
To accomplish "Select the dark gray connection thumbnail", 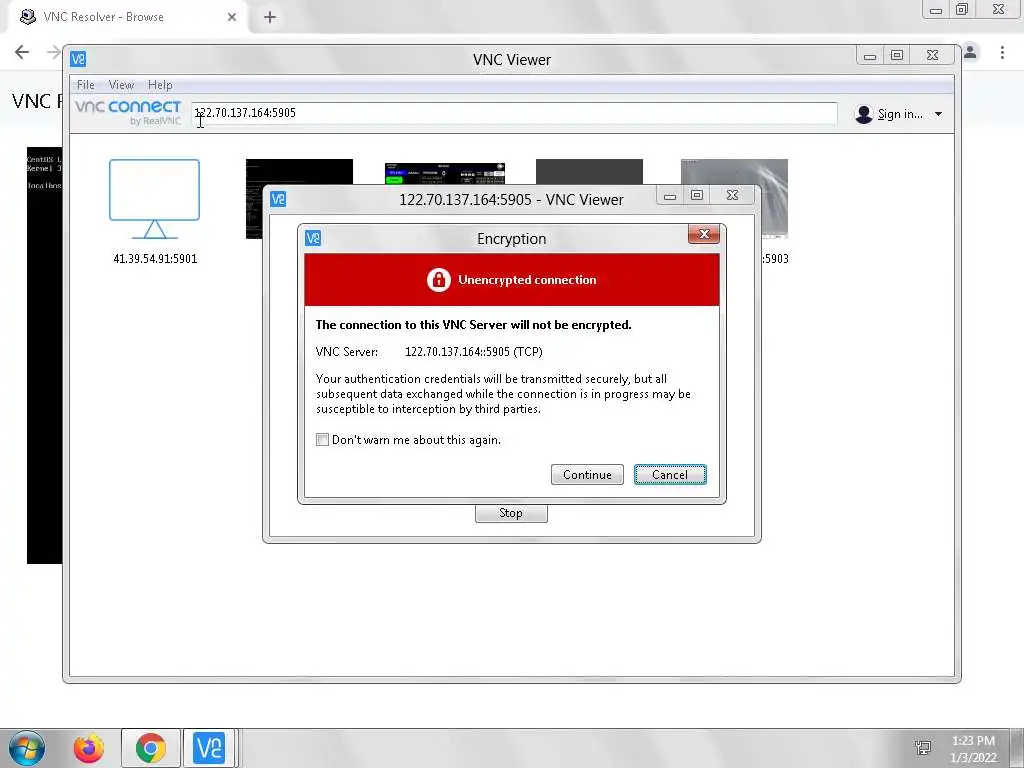I will (x=589, y=172).
